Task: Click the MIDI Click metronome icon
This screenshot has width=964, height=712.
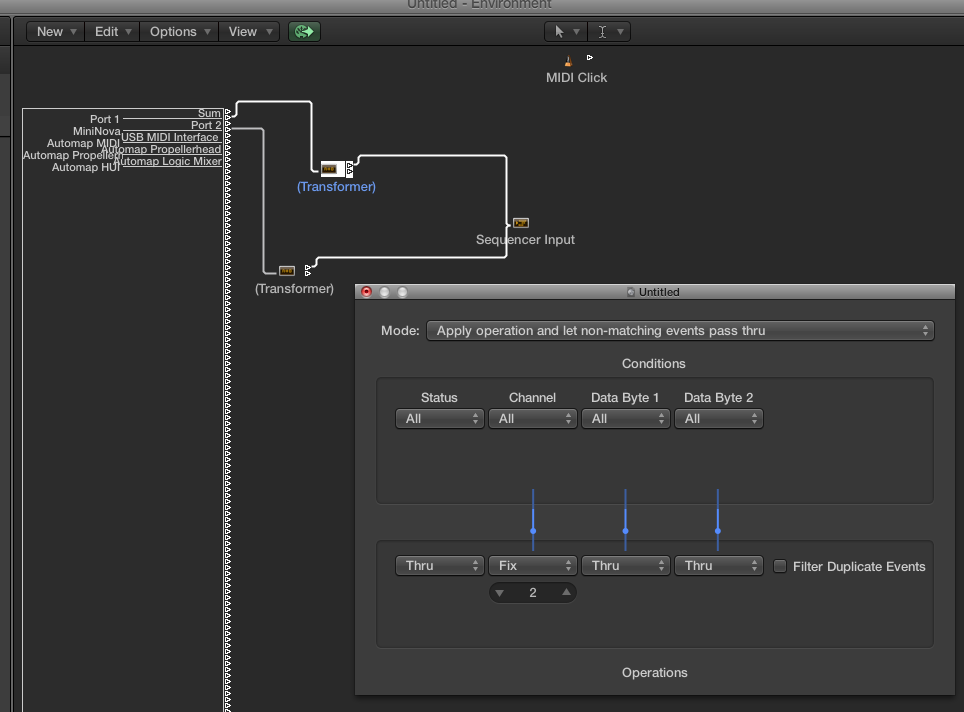Action: tap(568, 61)
